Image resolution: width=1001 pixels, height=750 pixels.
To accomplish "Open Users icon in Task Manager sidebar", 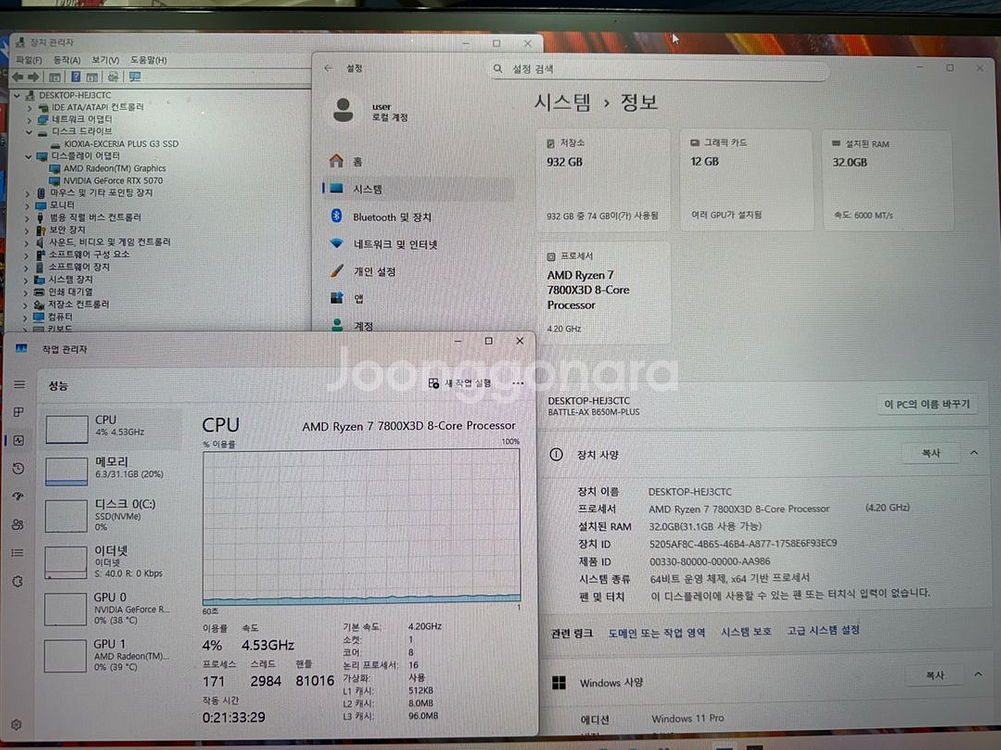I will [18, 524].
